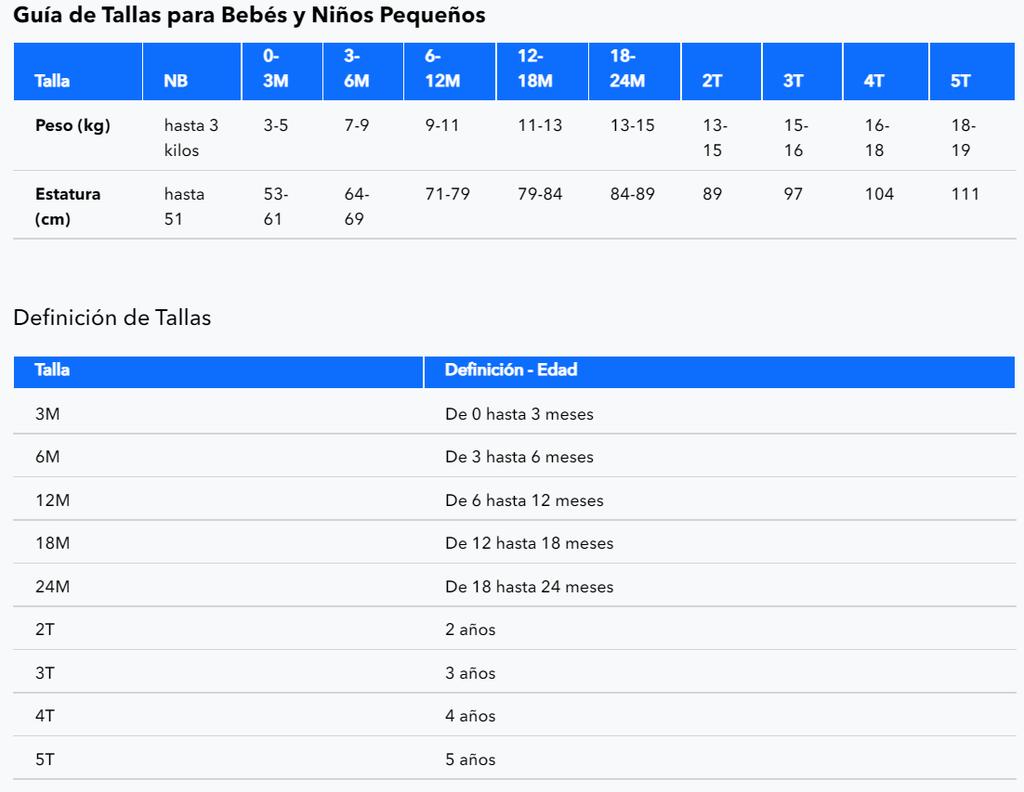
Task: Click 'De 3 hasta 6 meses' text
Action: point(519,457)
